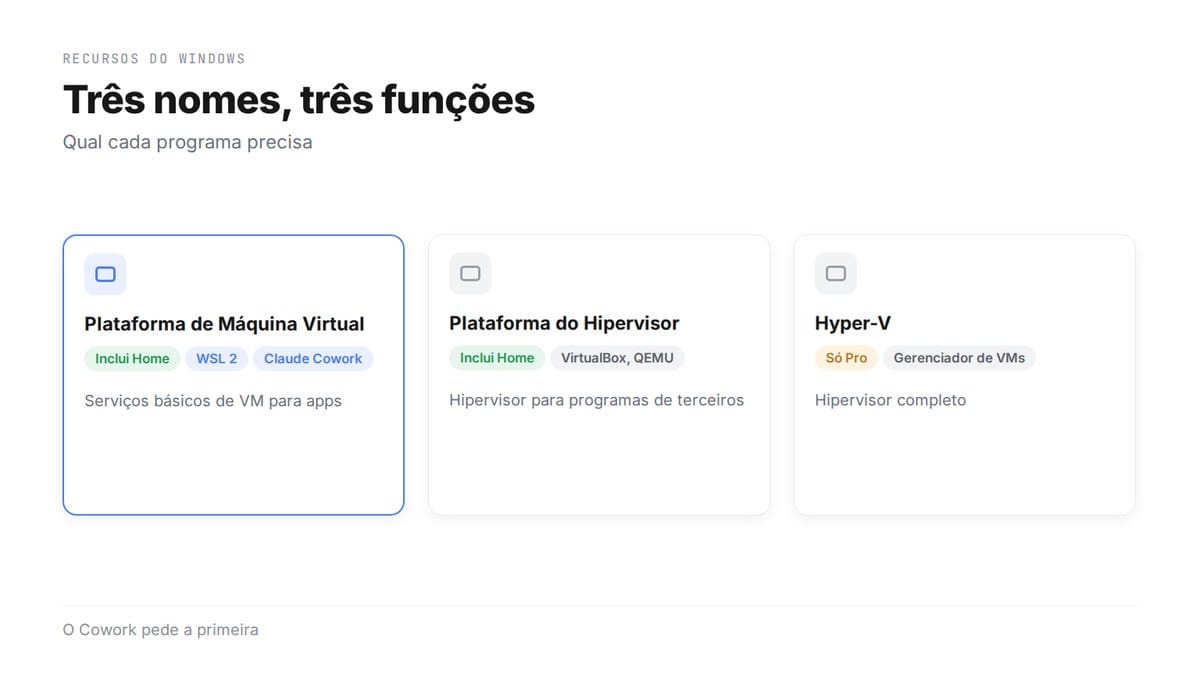Select the Plataforma do Hipervisor title
This screenshot has width=1200, height=675.
click(x=564, y=324)
